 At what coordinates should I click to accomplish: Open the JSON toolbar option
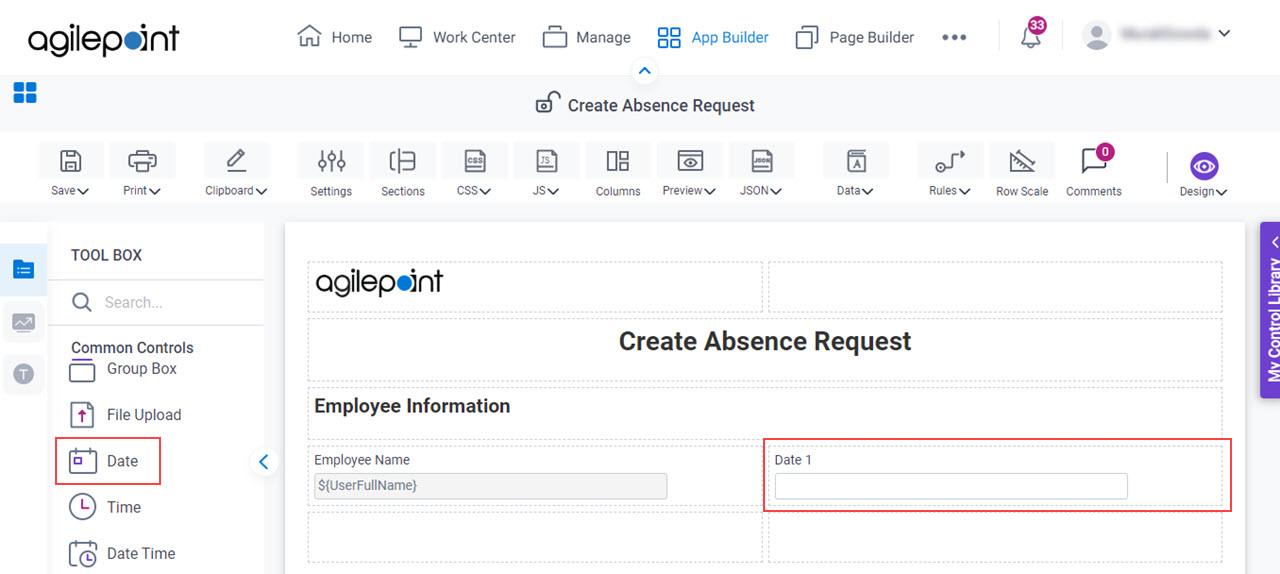(762, 171)
